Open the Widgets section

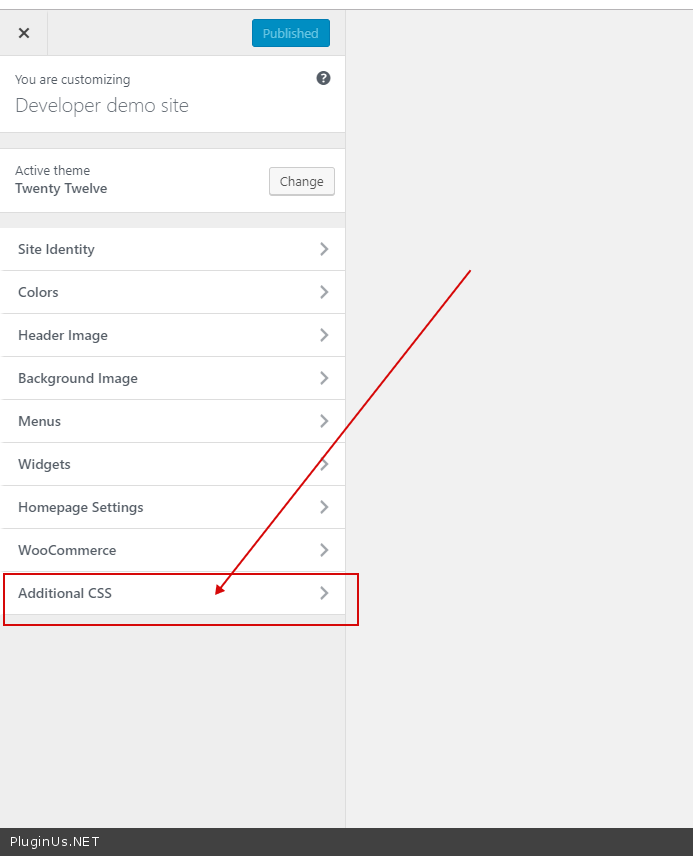coord(45,464)
